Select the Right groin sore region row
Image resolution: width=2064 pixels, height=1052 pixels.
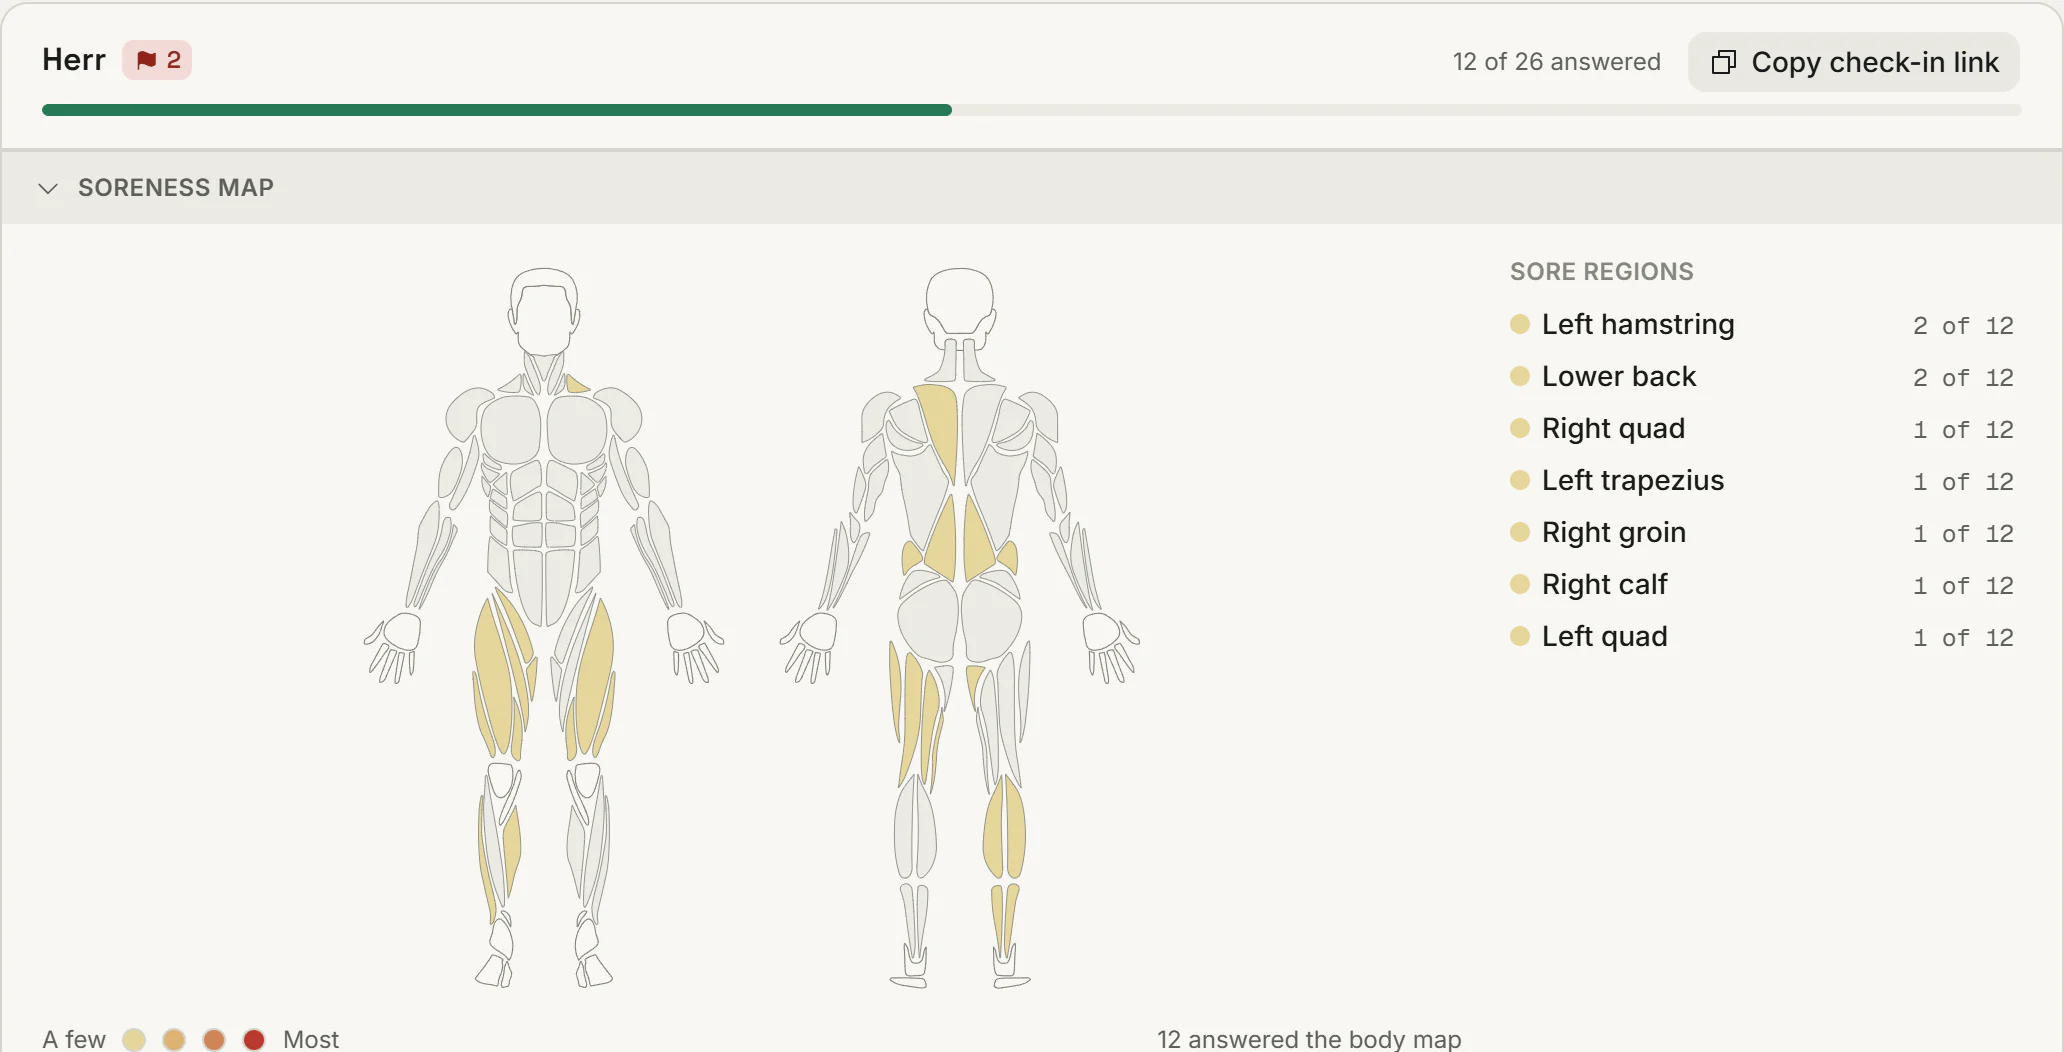click(1761, 533)
